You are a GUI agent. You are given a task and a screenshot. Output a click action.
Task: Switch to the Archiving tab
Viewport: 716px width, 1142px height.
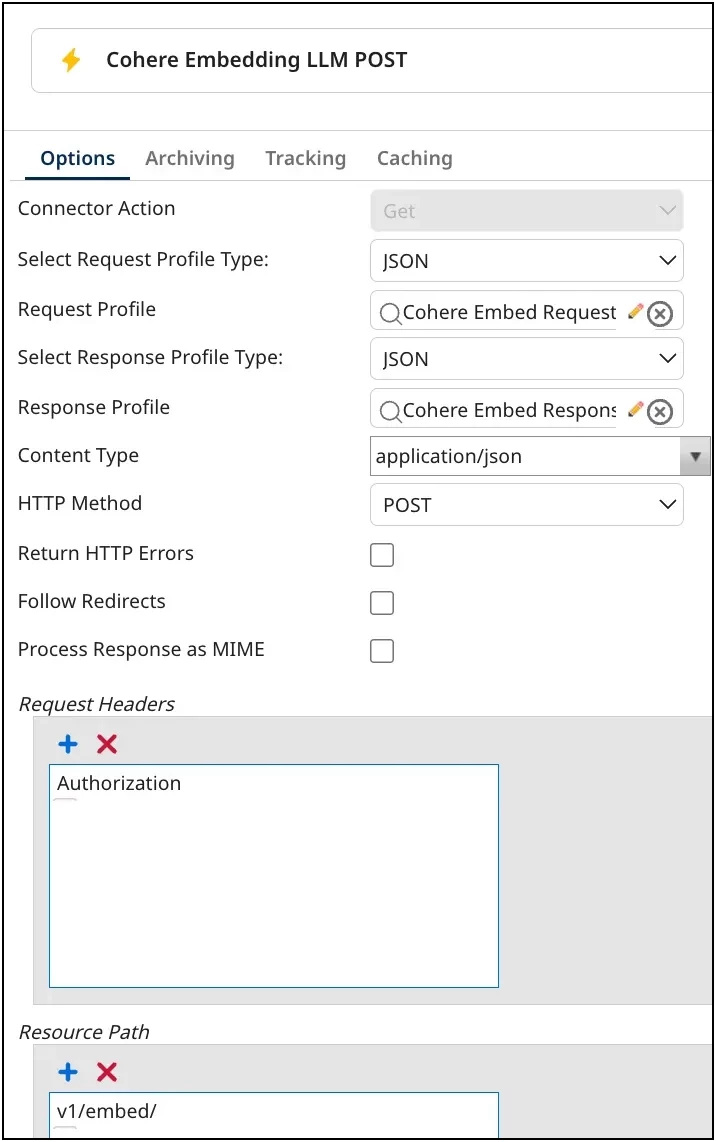tap(190, 158)
